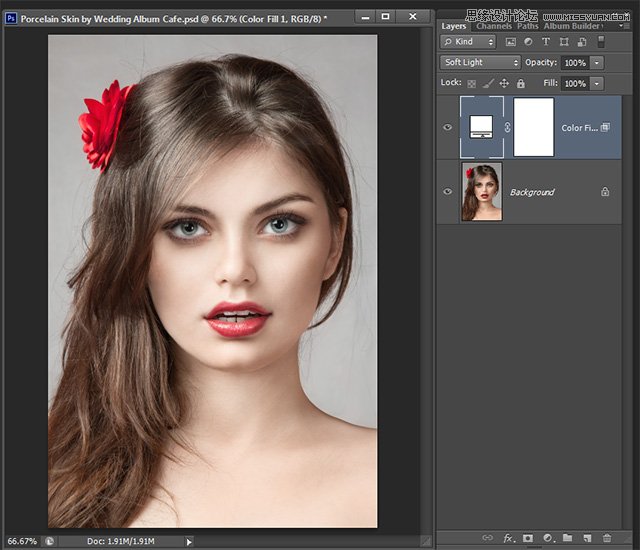Select the Color Fill layer mask thumbnail
This screenshot has height=550, width=640.
[533, 127]
